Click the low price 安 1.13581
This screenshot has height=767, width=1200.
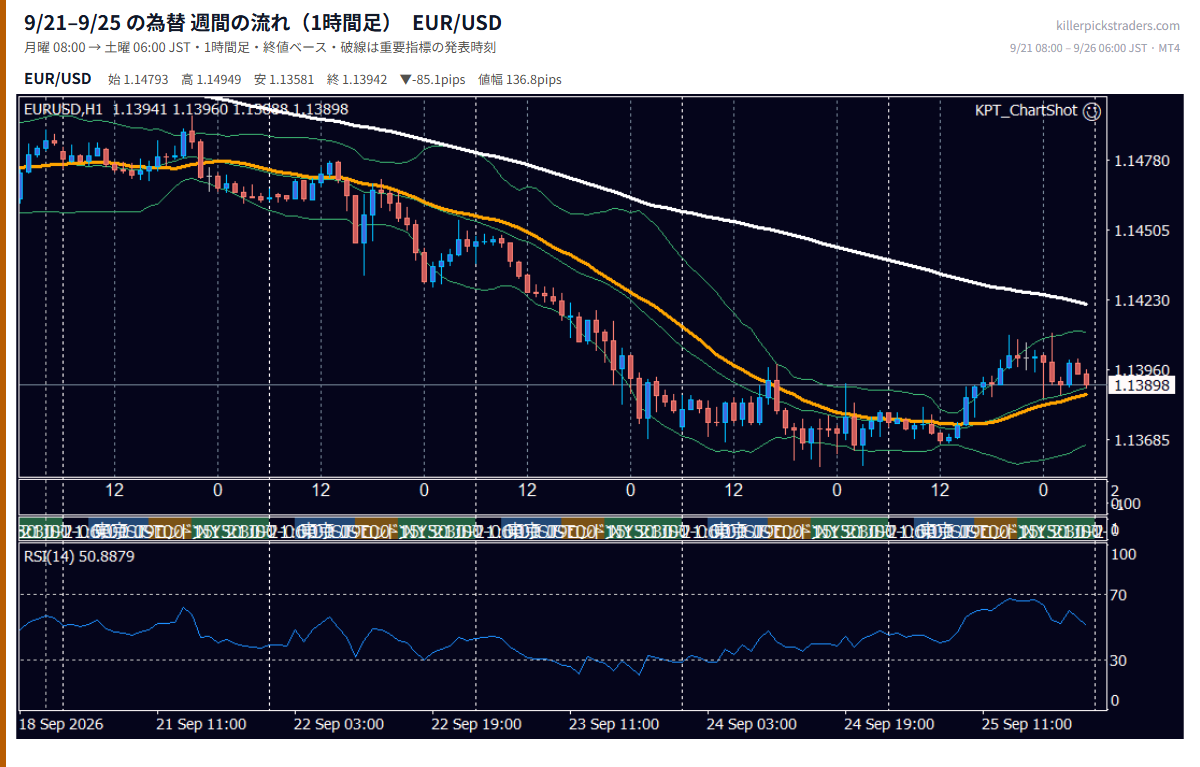pyautogui.click(x=285, y=79)
